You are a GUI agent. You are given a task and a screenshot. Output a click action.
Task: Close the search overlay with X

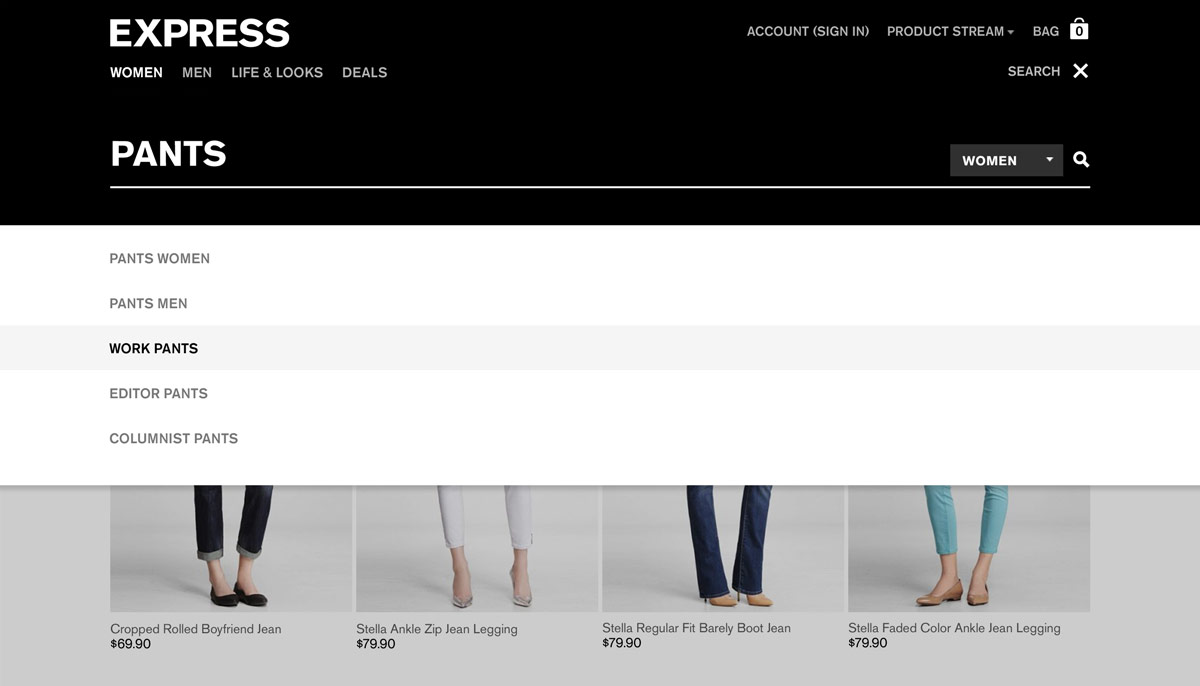tap(1080, 71)
